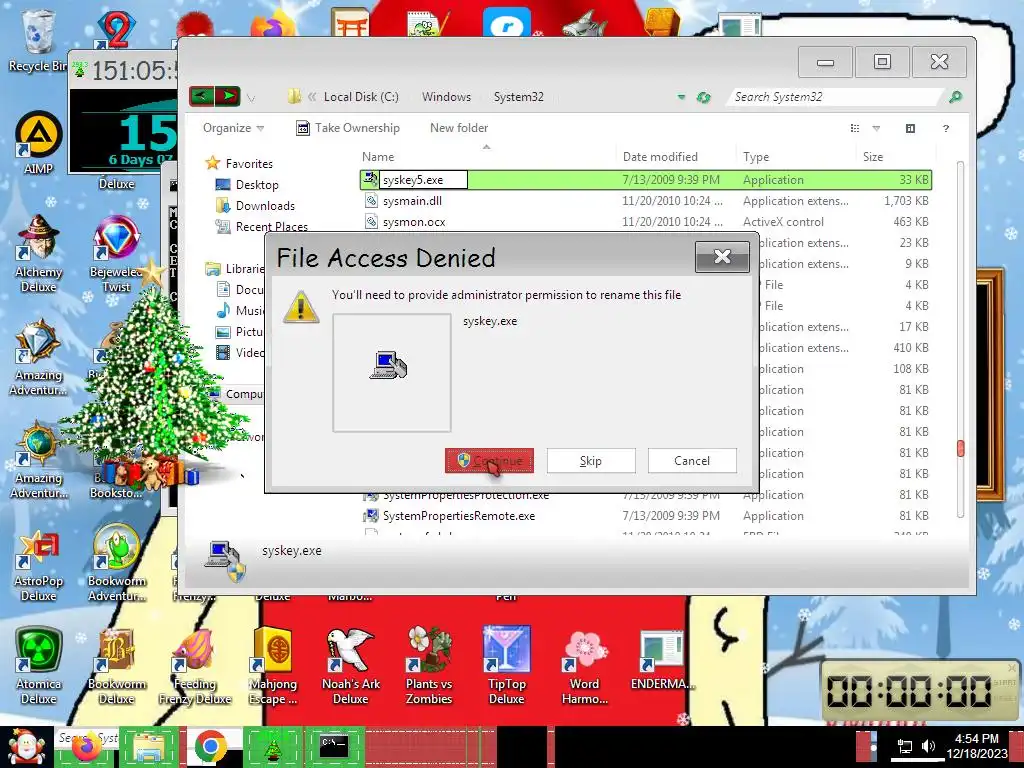Open address bar history dropdown
This screenshot has width=1024, height=768.
click(x=681, y=97)
